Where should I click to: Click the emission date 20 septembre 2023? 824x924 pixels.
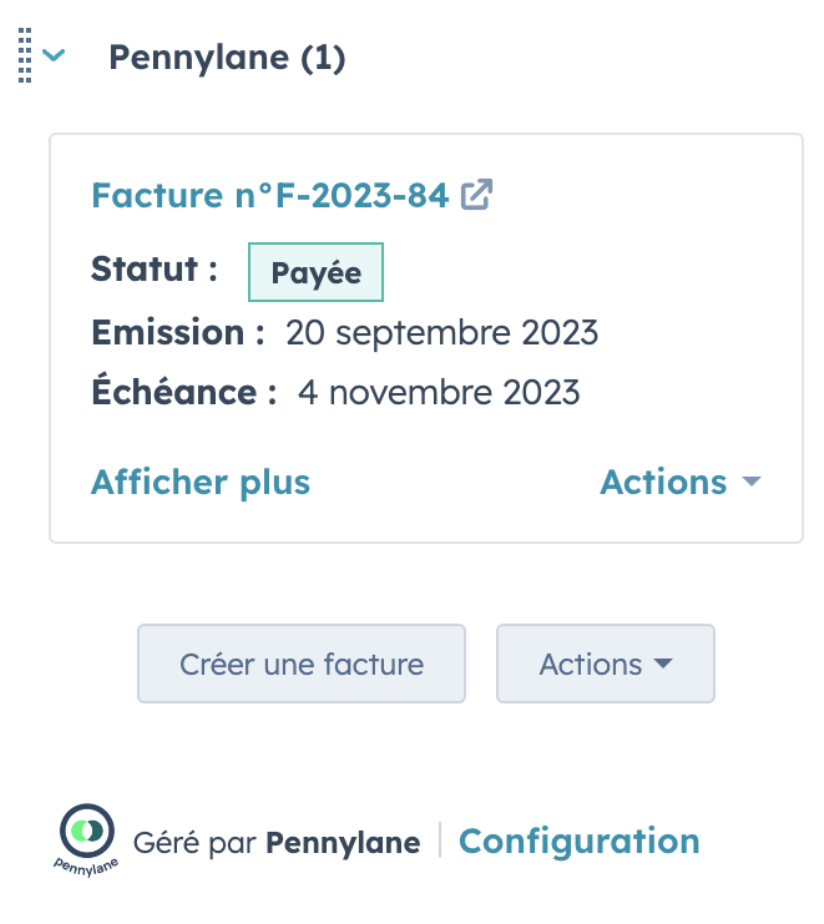point(442,332)
